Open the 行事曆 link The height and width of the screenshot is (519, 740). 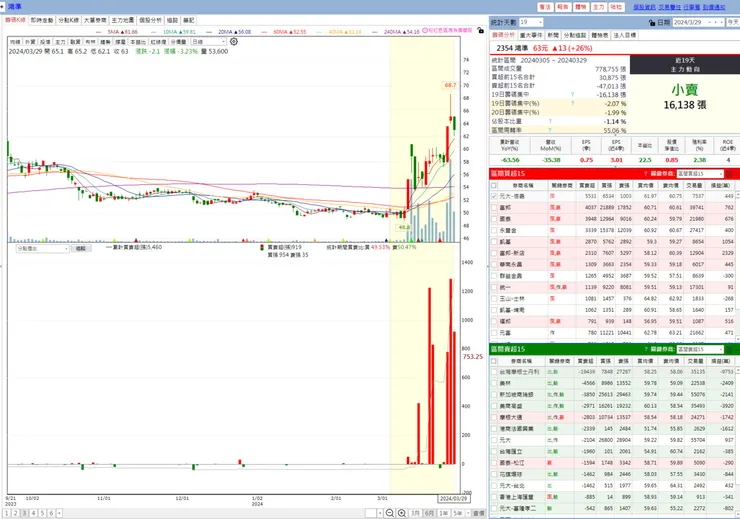point(691,7)
